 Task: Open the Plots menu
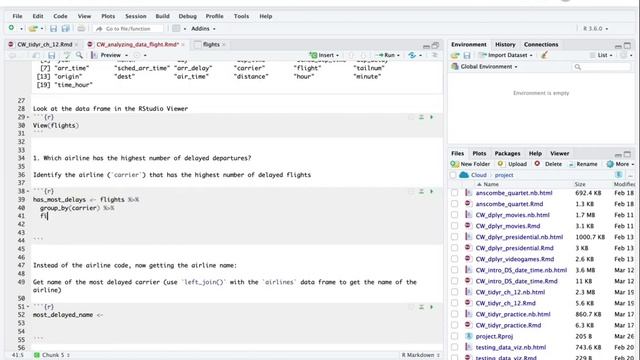tap(108, 16)
